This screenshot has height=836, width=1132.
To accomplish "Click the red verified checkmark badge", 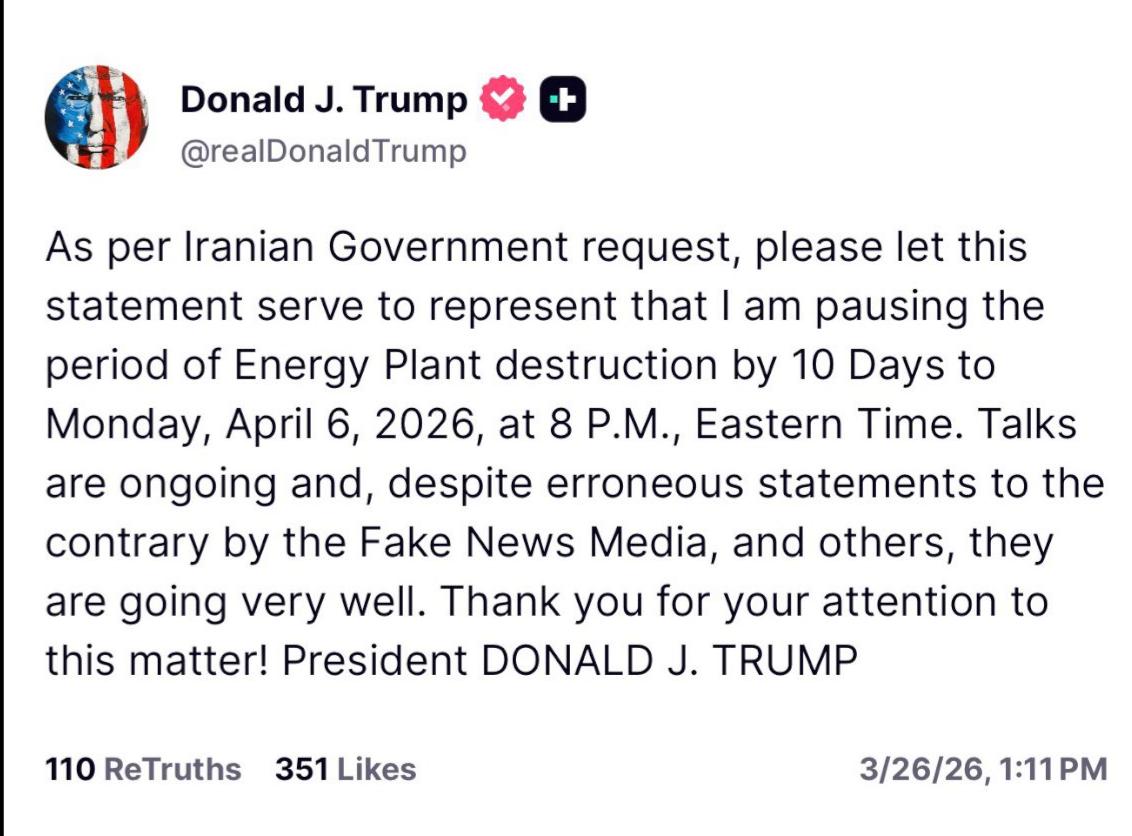I will [503, 101].
